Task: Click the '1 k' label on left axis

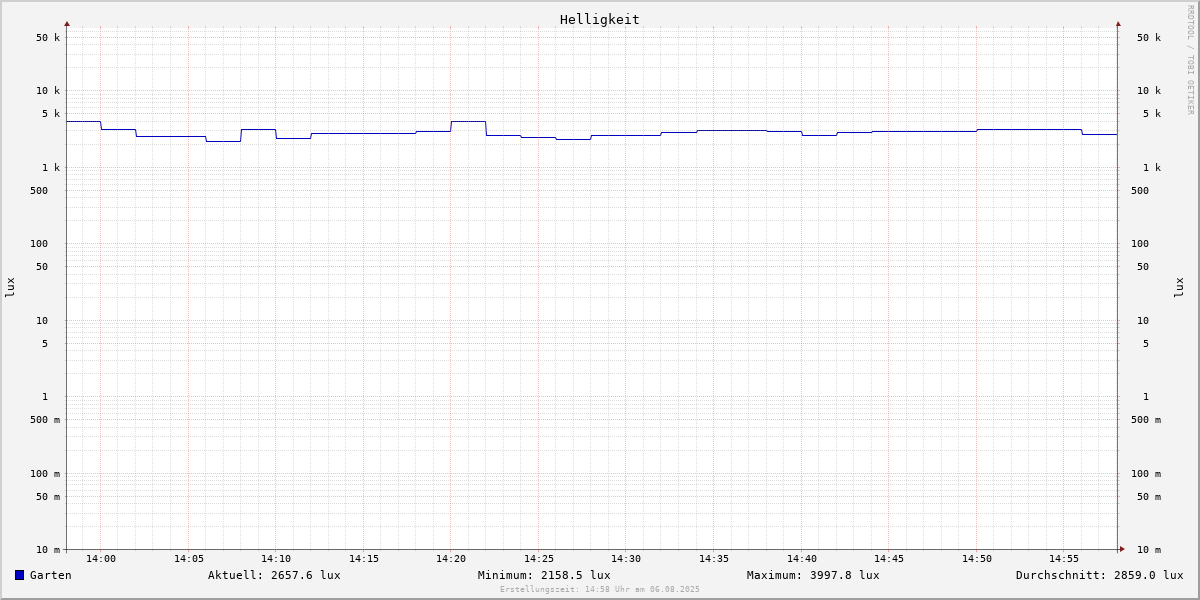Action: (51, 168)
